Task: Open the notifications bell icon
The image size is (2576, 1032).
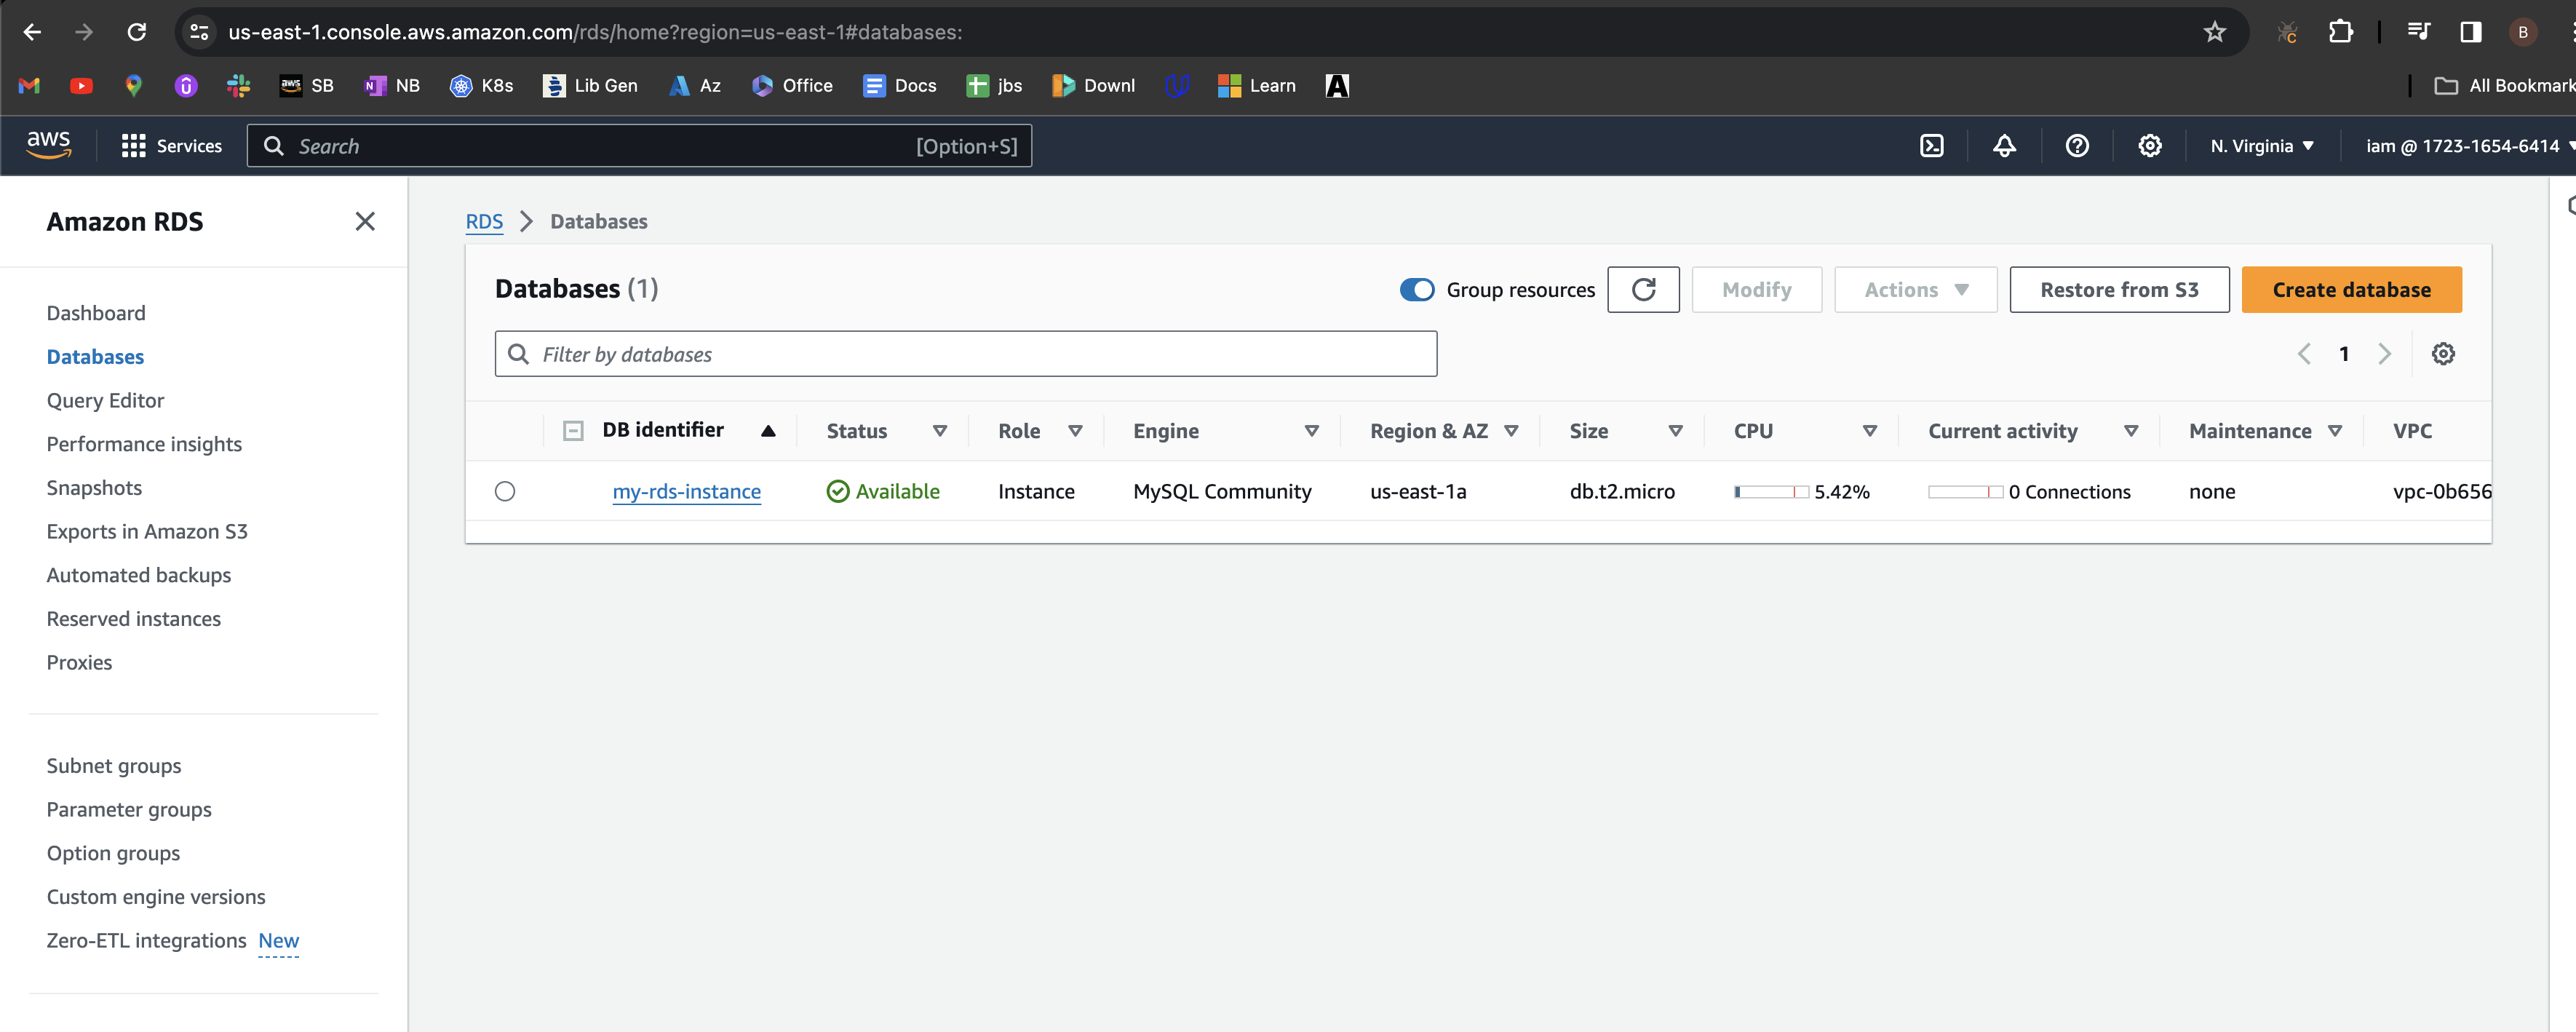Action: click(2004, 146)
